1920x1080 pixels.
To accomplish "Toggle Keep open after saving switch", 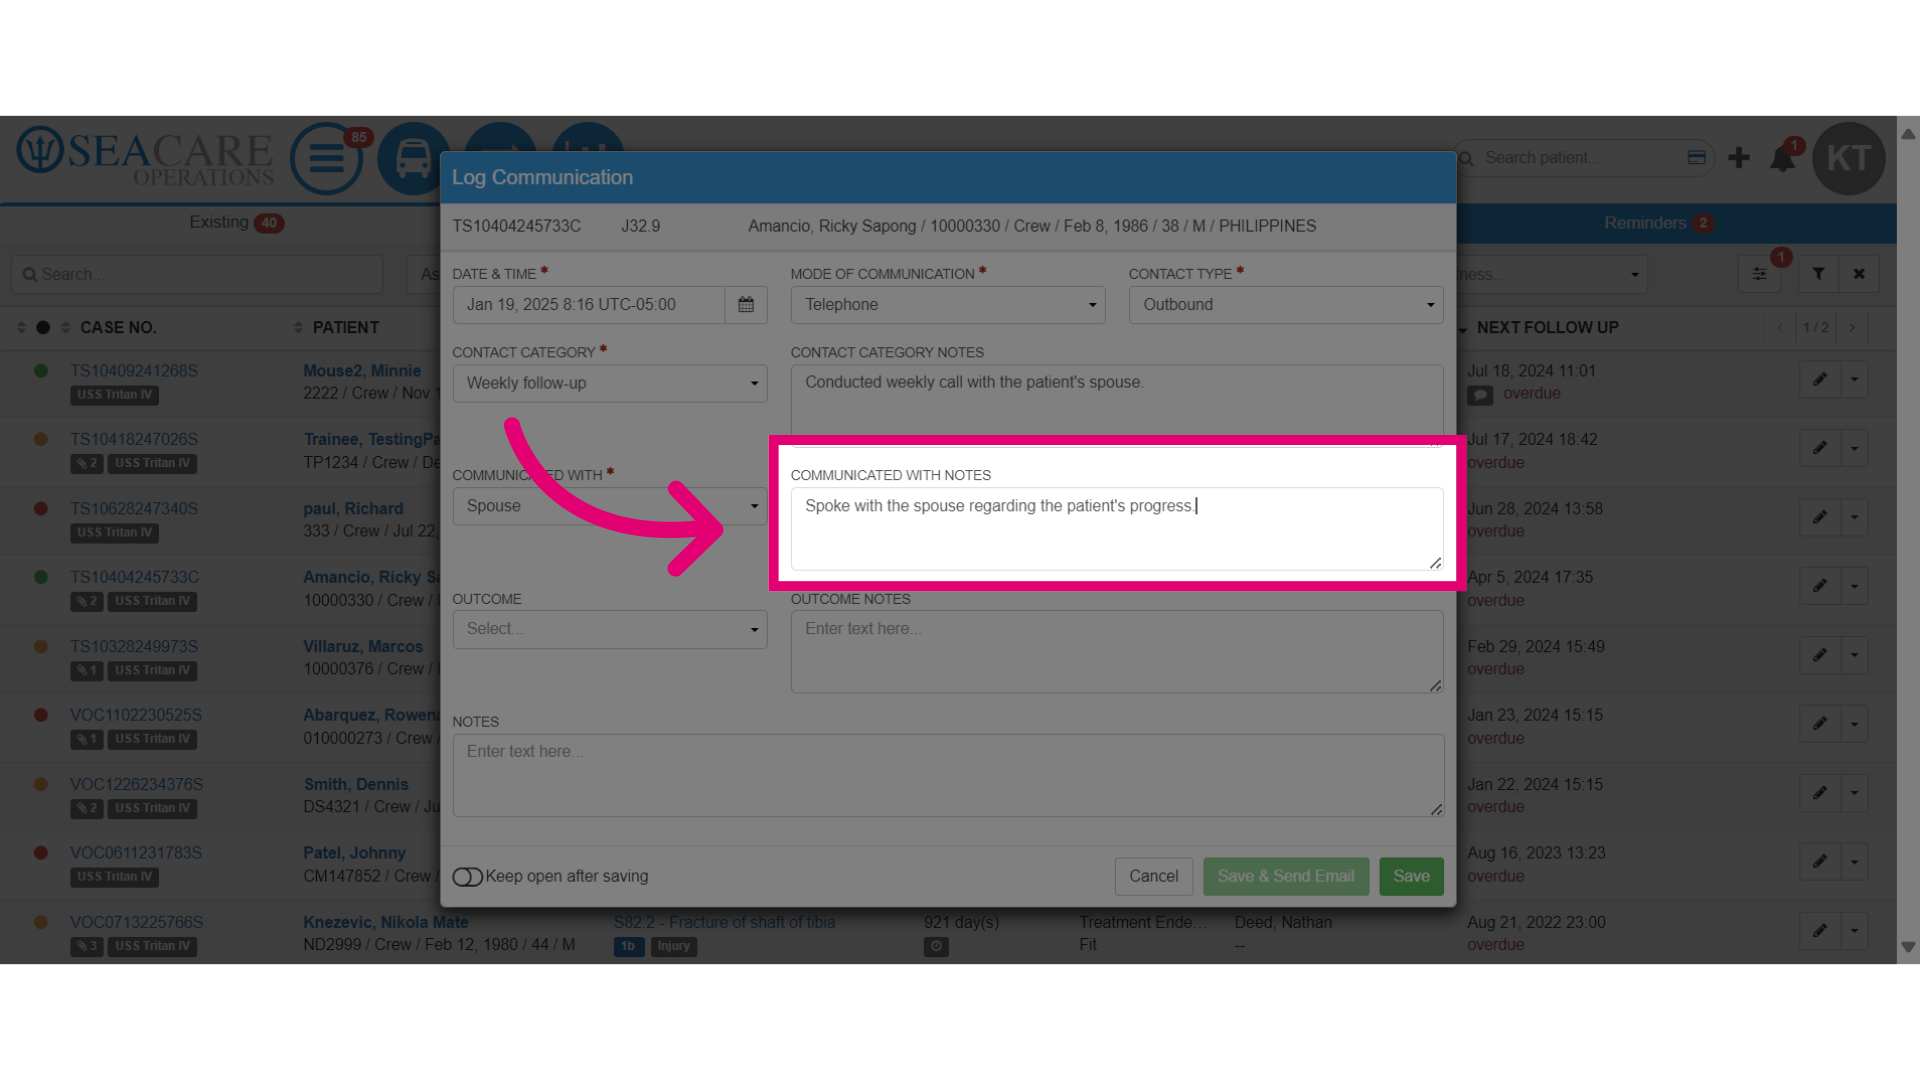I will point(467,877).
